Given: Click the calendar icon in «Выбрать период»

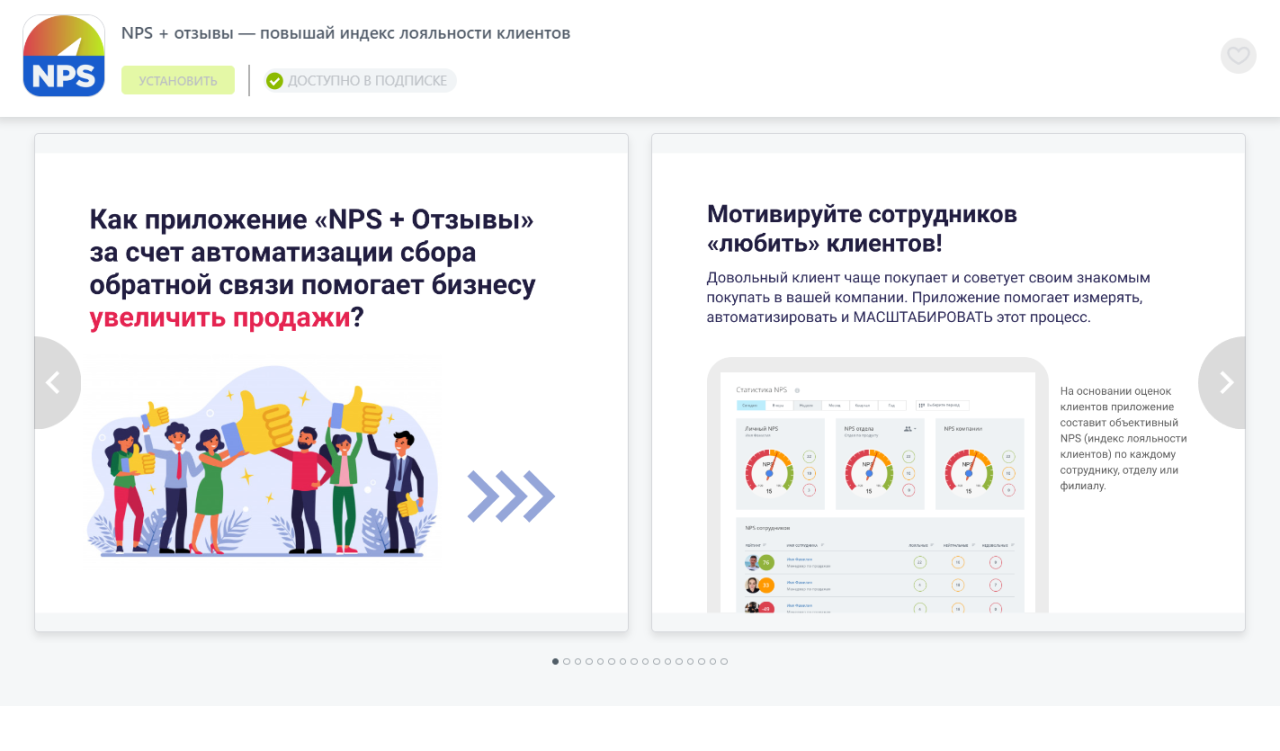Looking at the screenshot, I should click(924, 405).
